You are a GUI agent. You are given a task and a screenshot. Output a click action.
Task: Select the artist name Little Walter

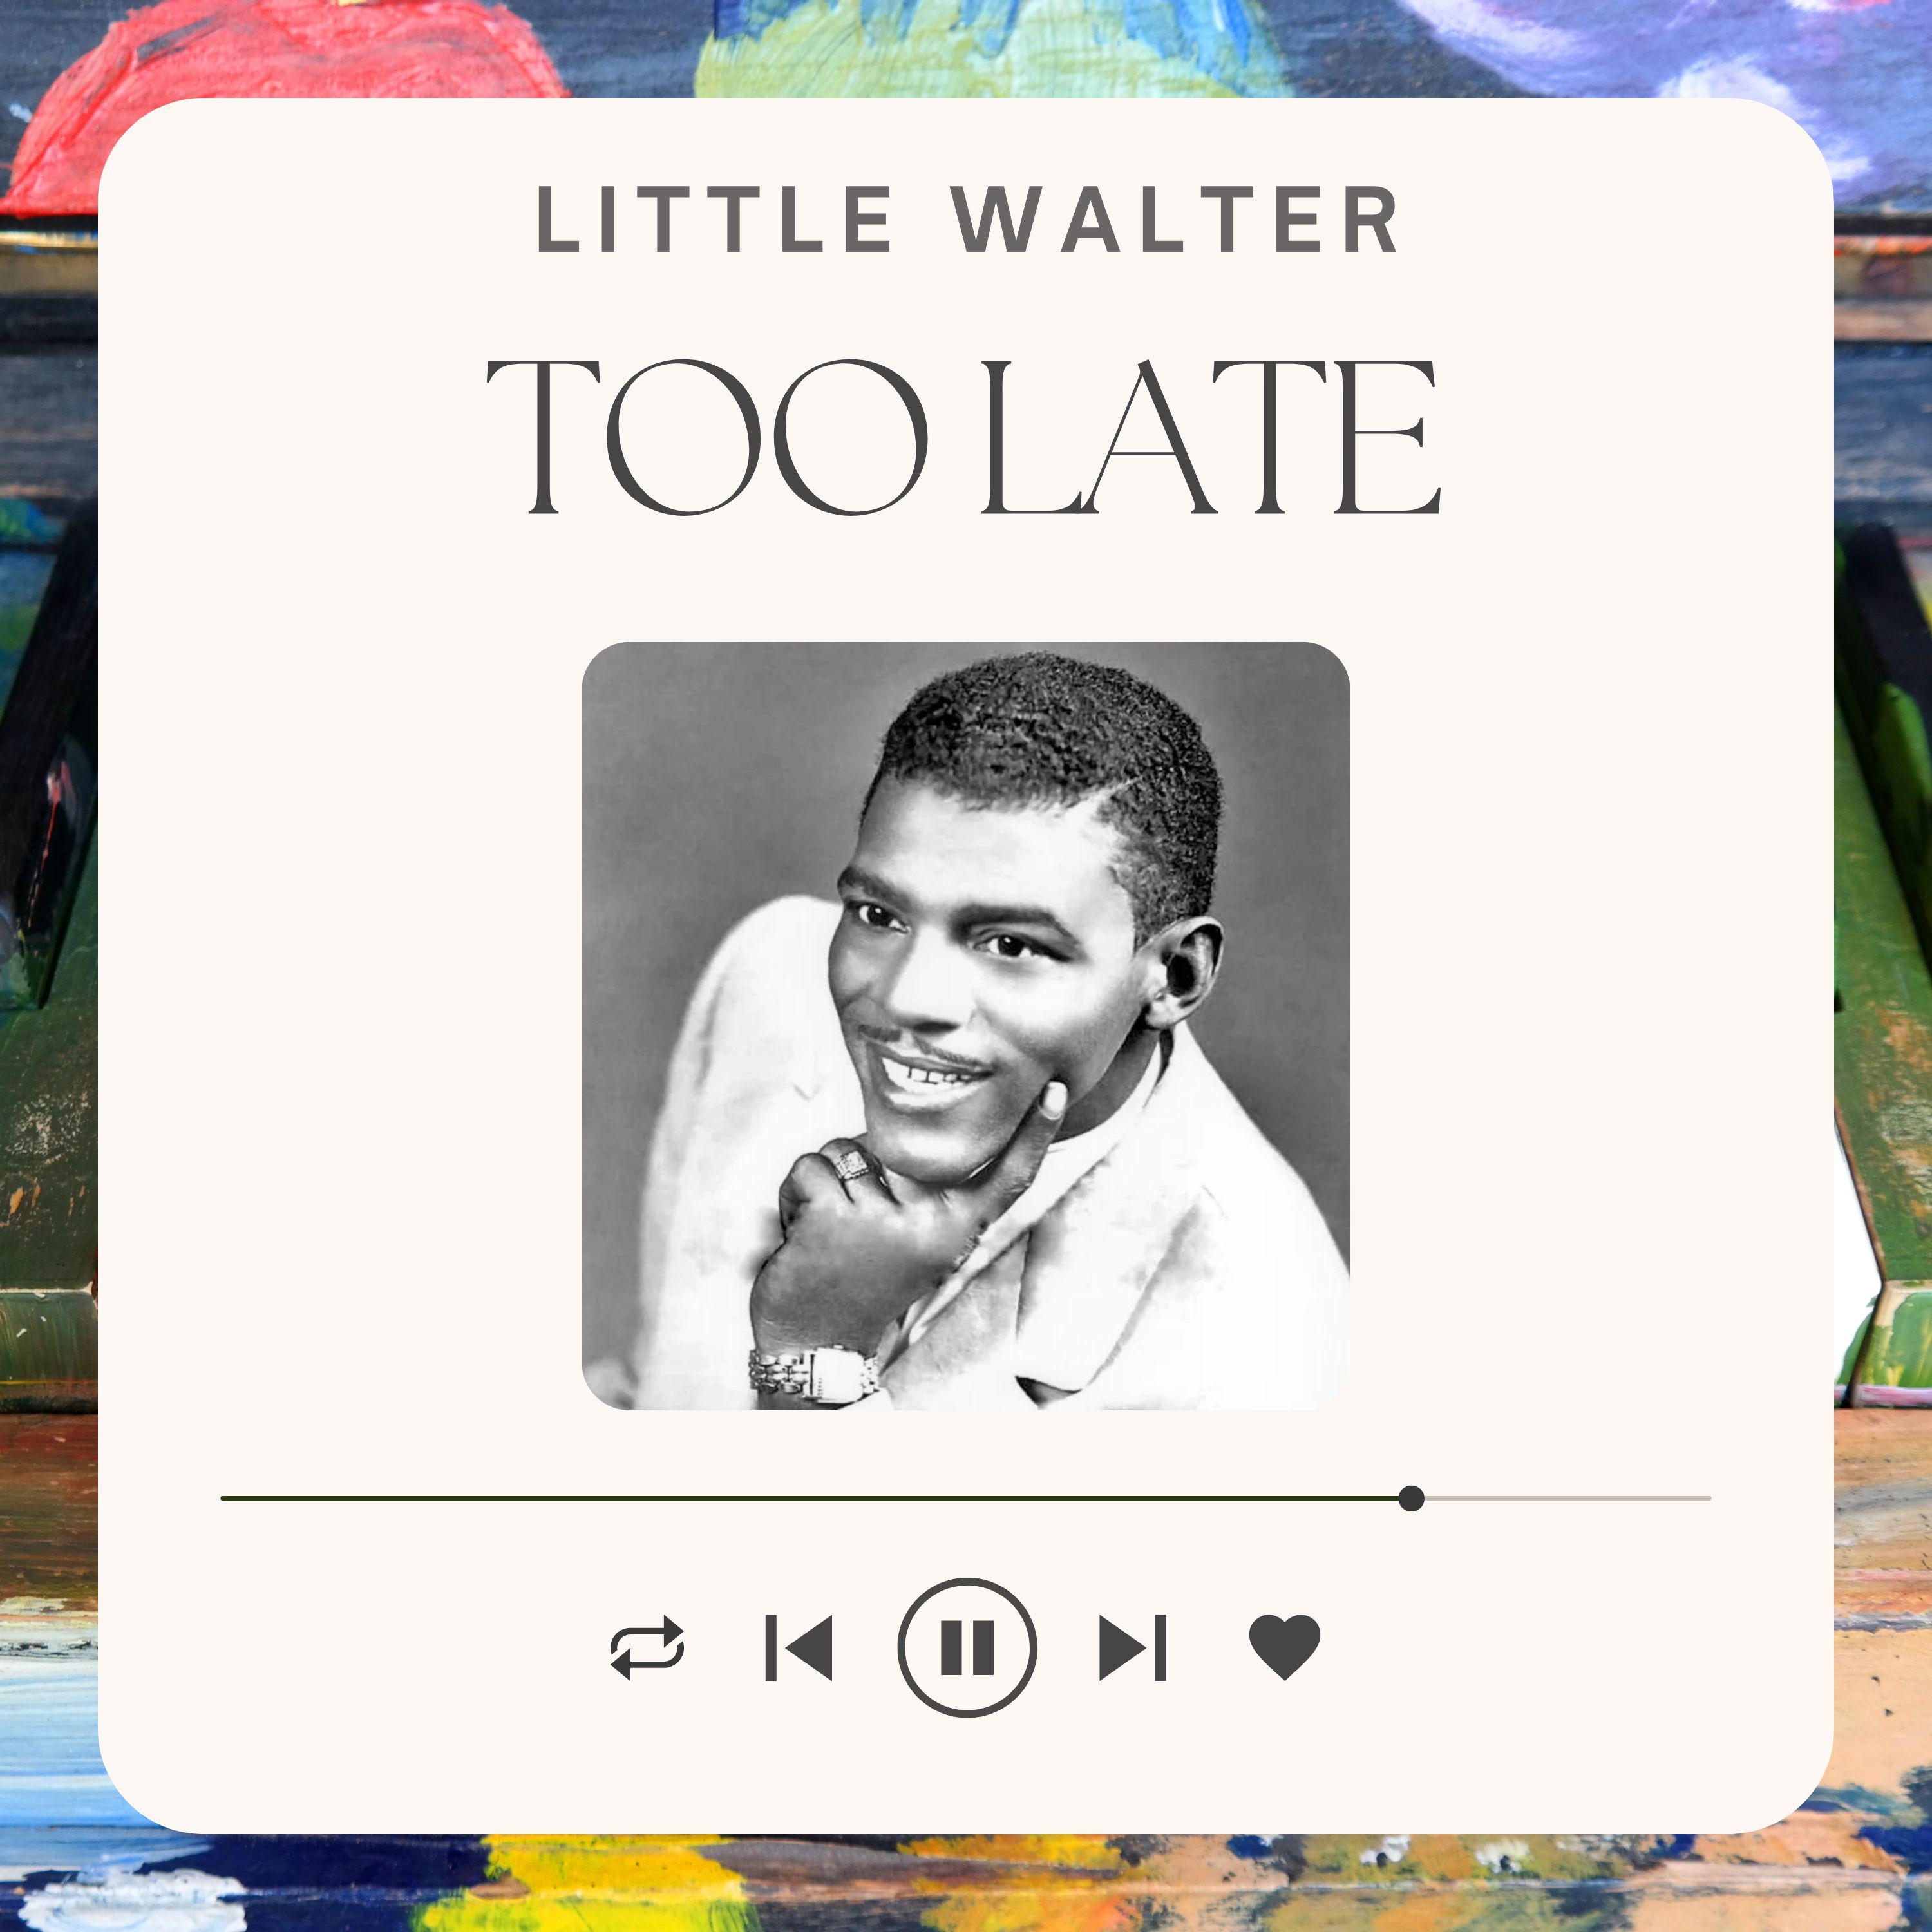(967, 219)
